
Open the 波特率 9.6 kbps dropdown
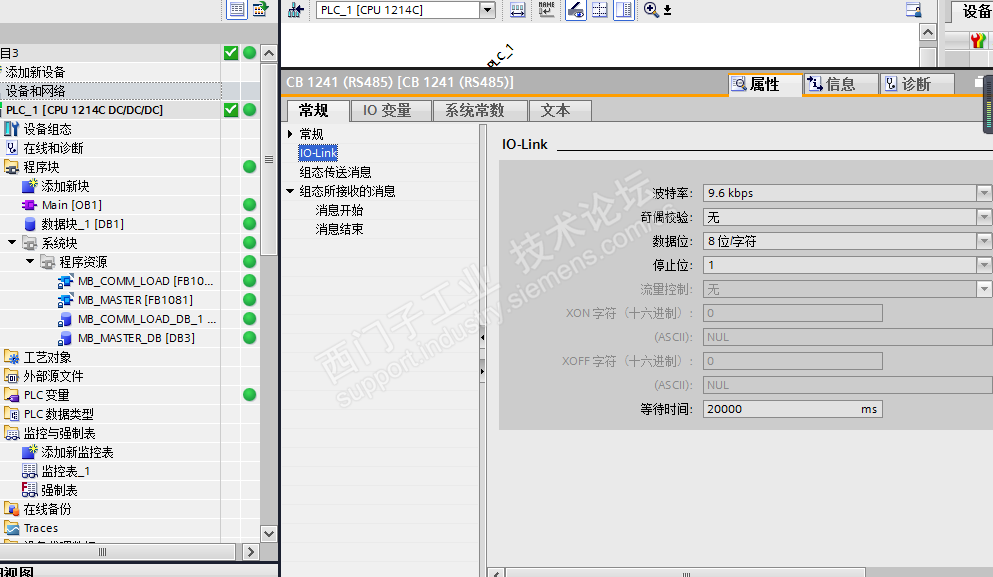(x=983, y=193)
